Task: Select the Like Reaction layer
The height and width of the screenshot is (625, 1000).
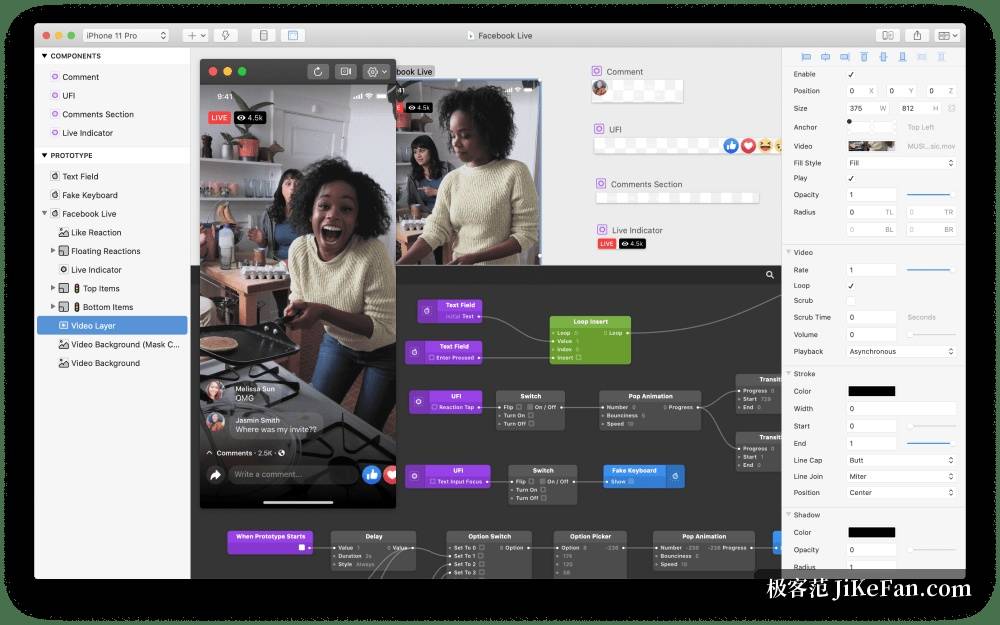Action: pyautogui.click(x=96, y=232)
